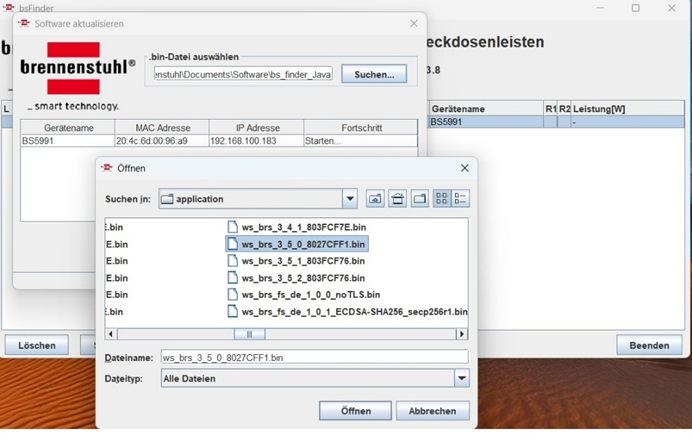Expand the 'Suchen in' application dropdown
The width and height of the screenshot is (692, 448).
350,199
